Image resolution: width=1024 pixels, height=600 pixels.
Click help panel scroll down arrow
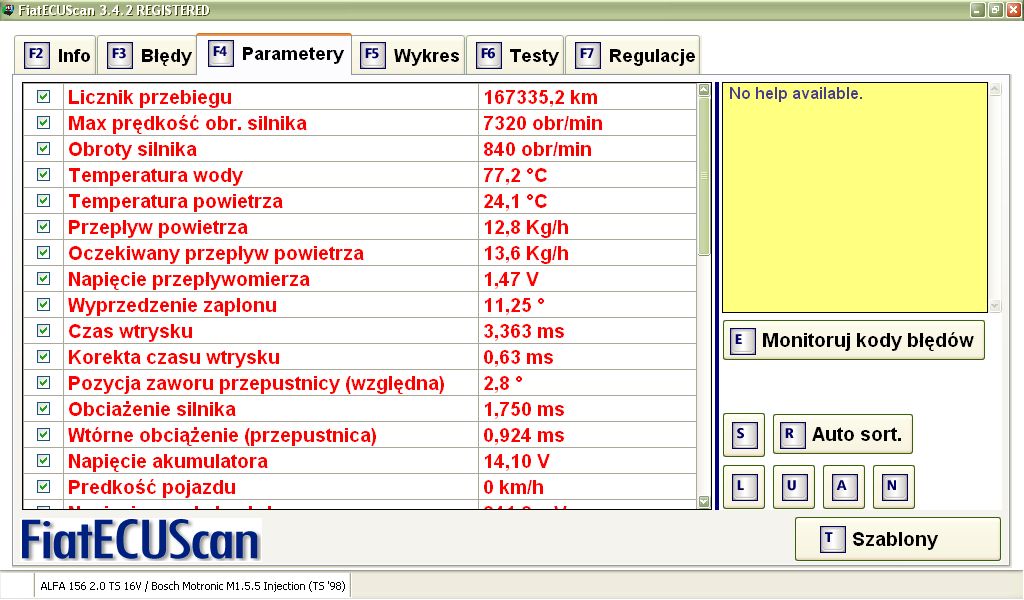(x=995, y=306)
